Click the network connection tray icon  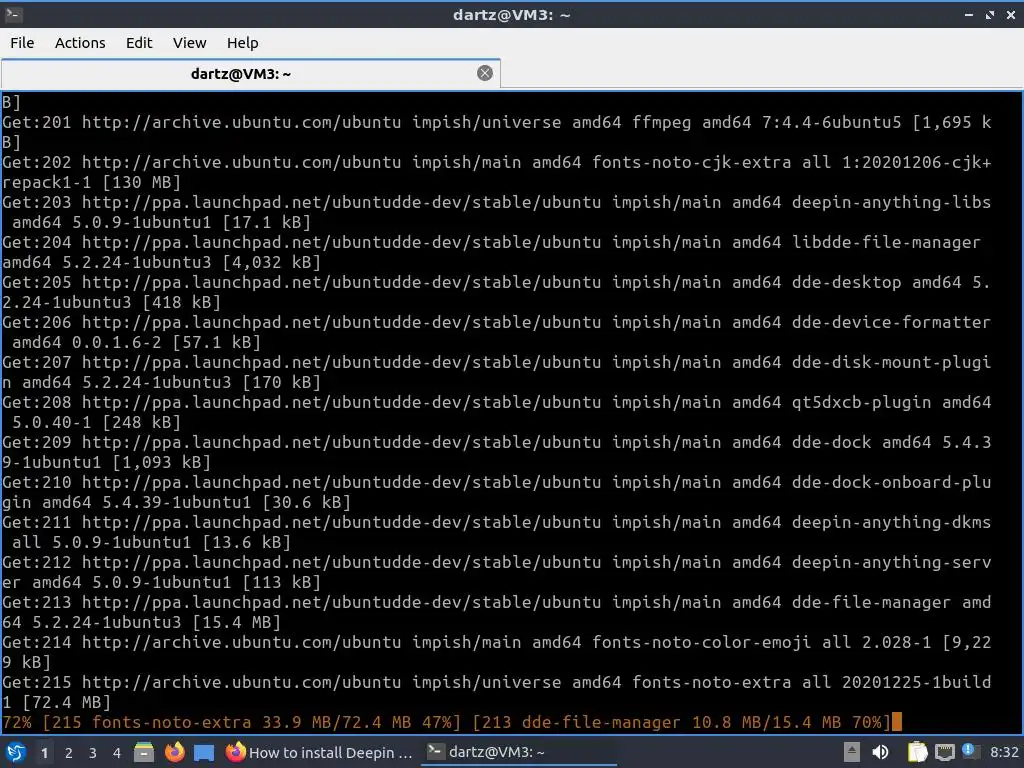(x=944, y=753)
